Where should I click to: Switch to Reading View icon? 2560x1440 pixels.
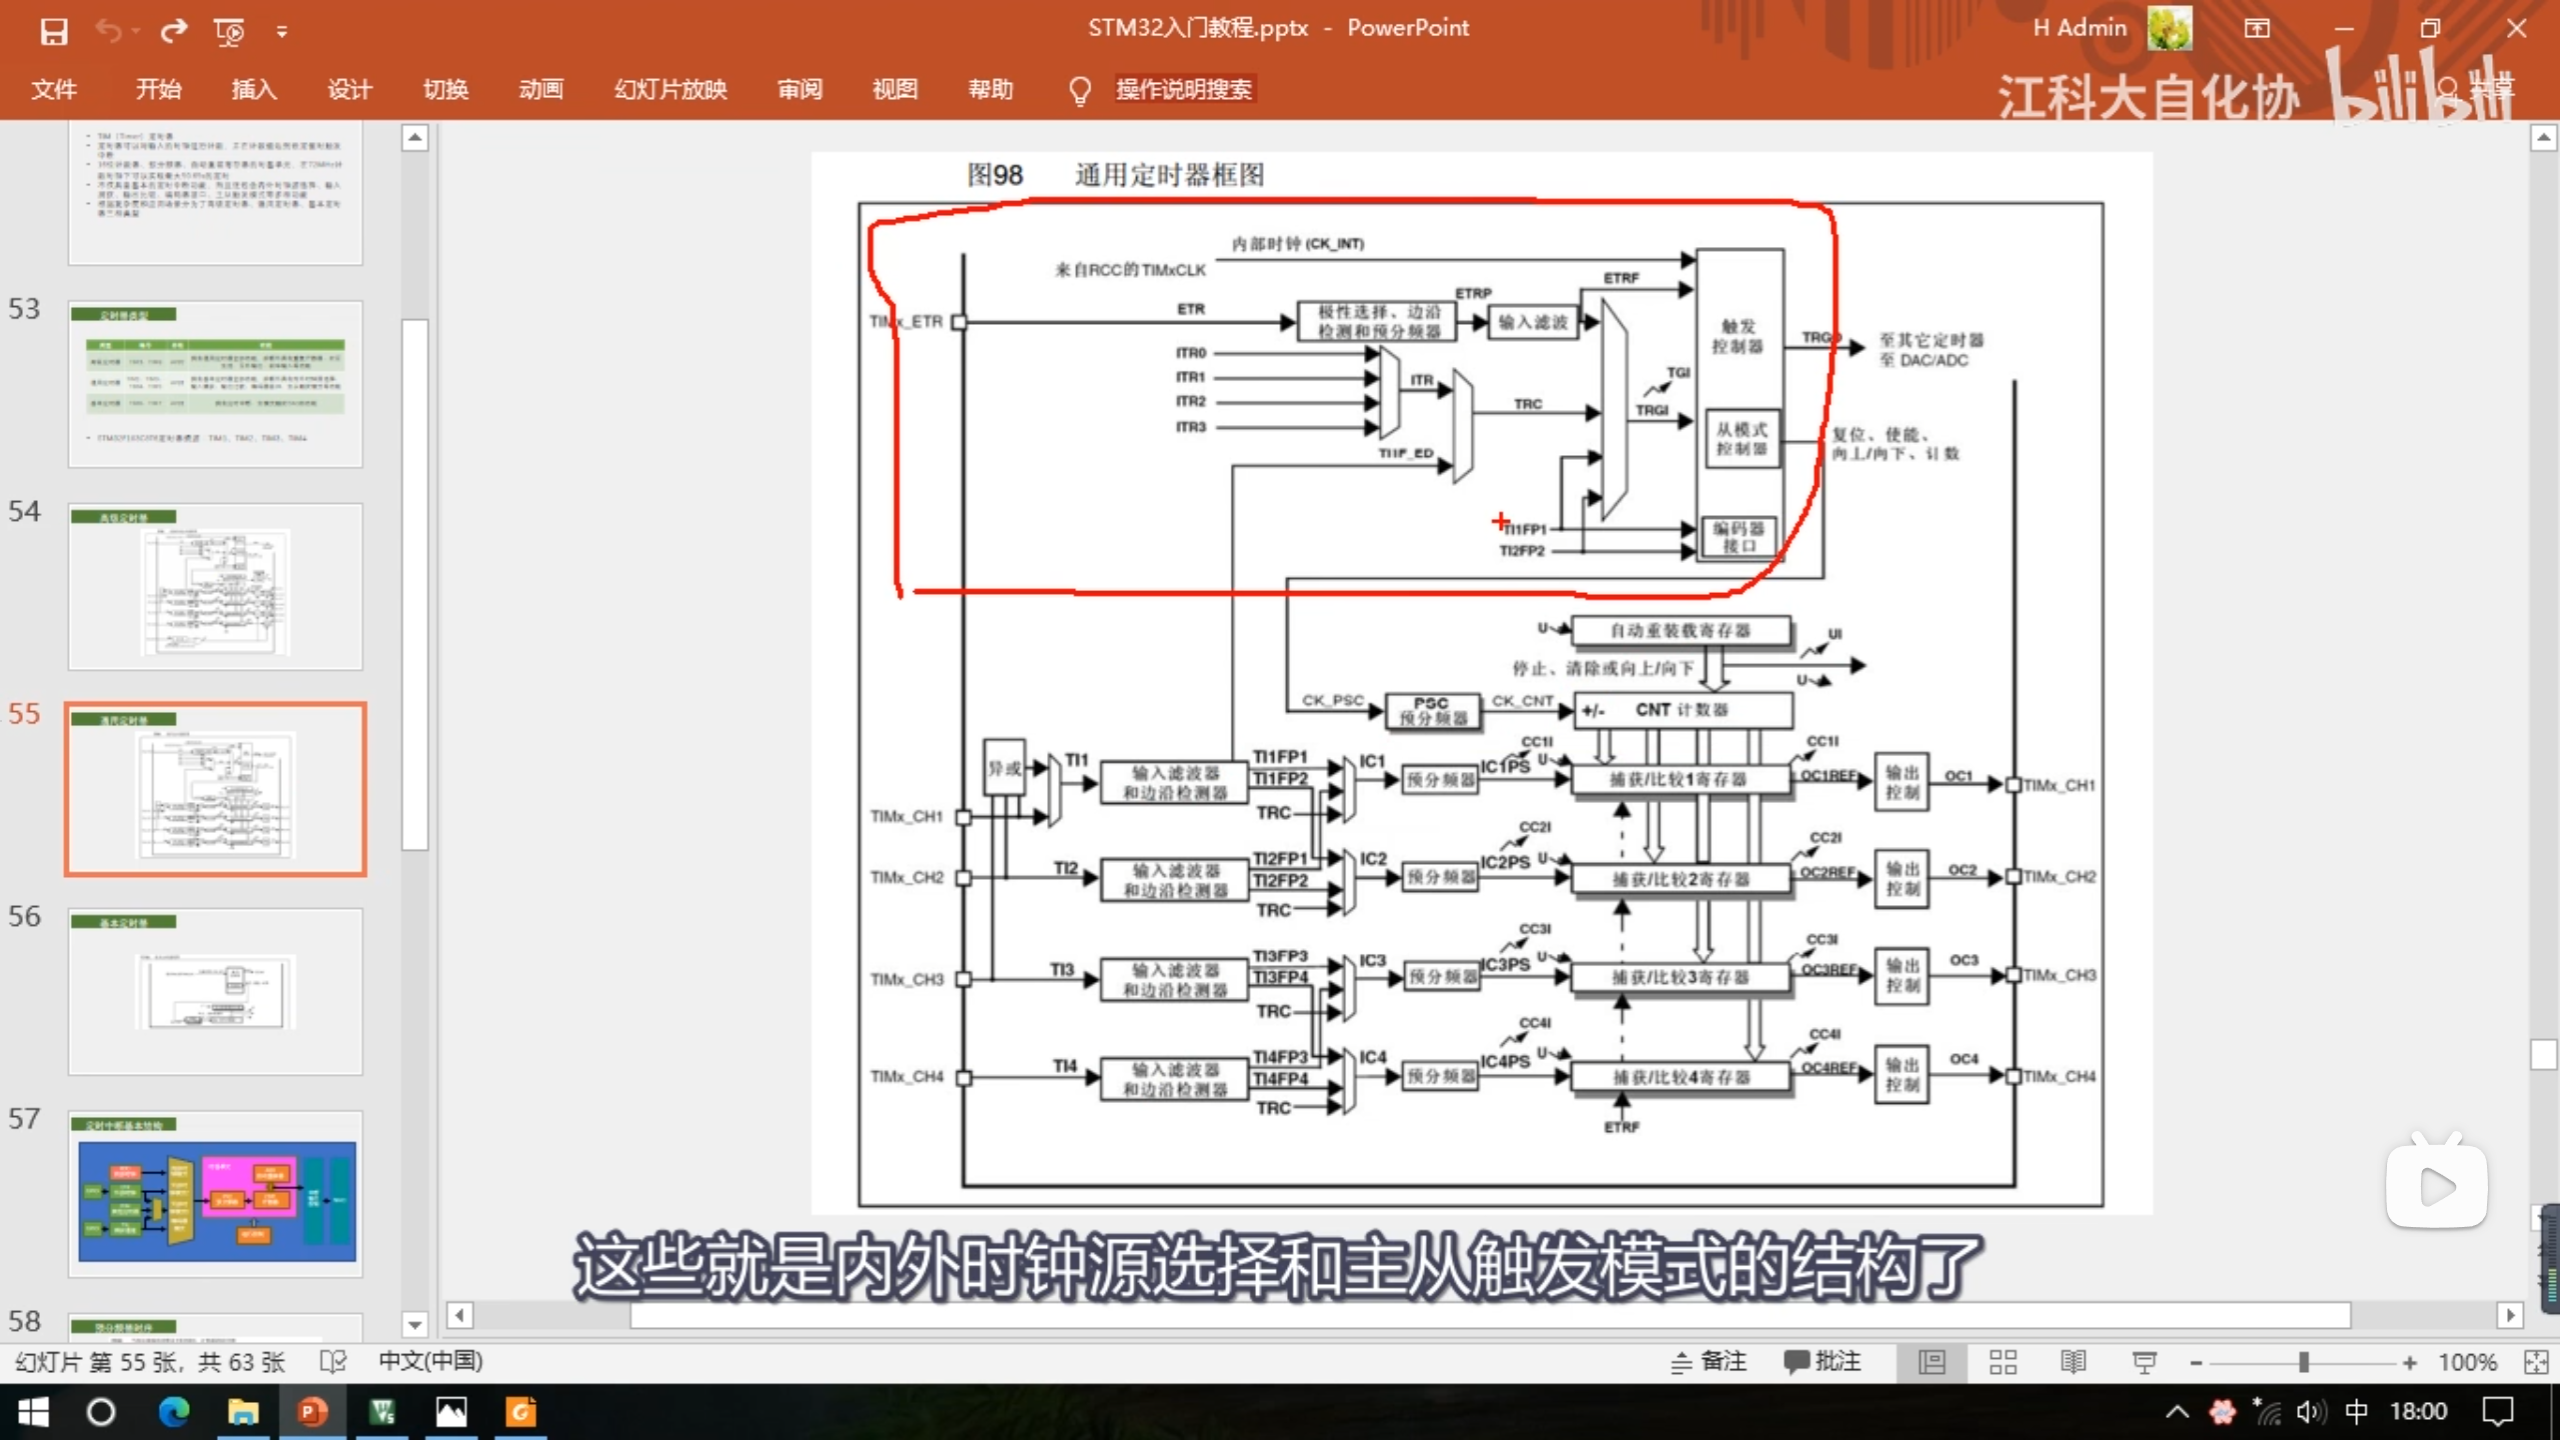pyautogui.click(x=2073, y=1361)
